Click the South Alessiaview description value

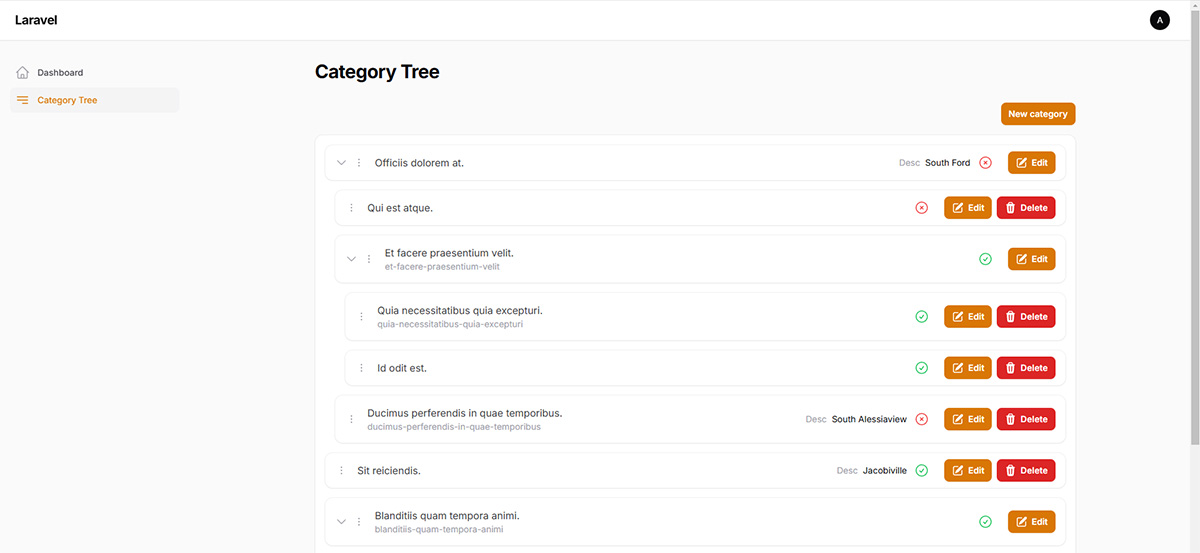[869, 419]
